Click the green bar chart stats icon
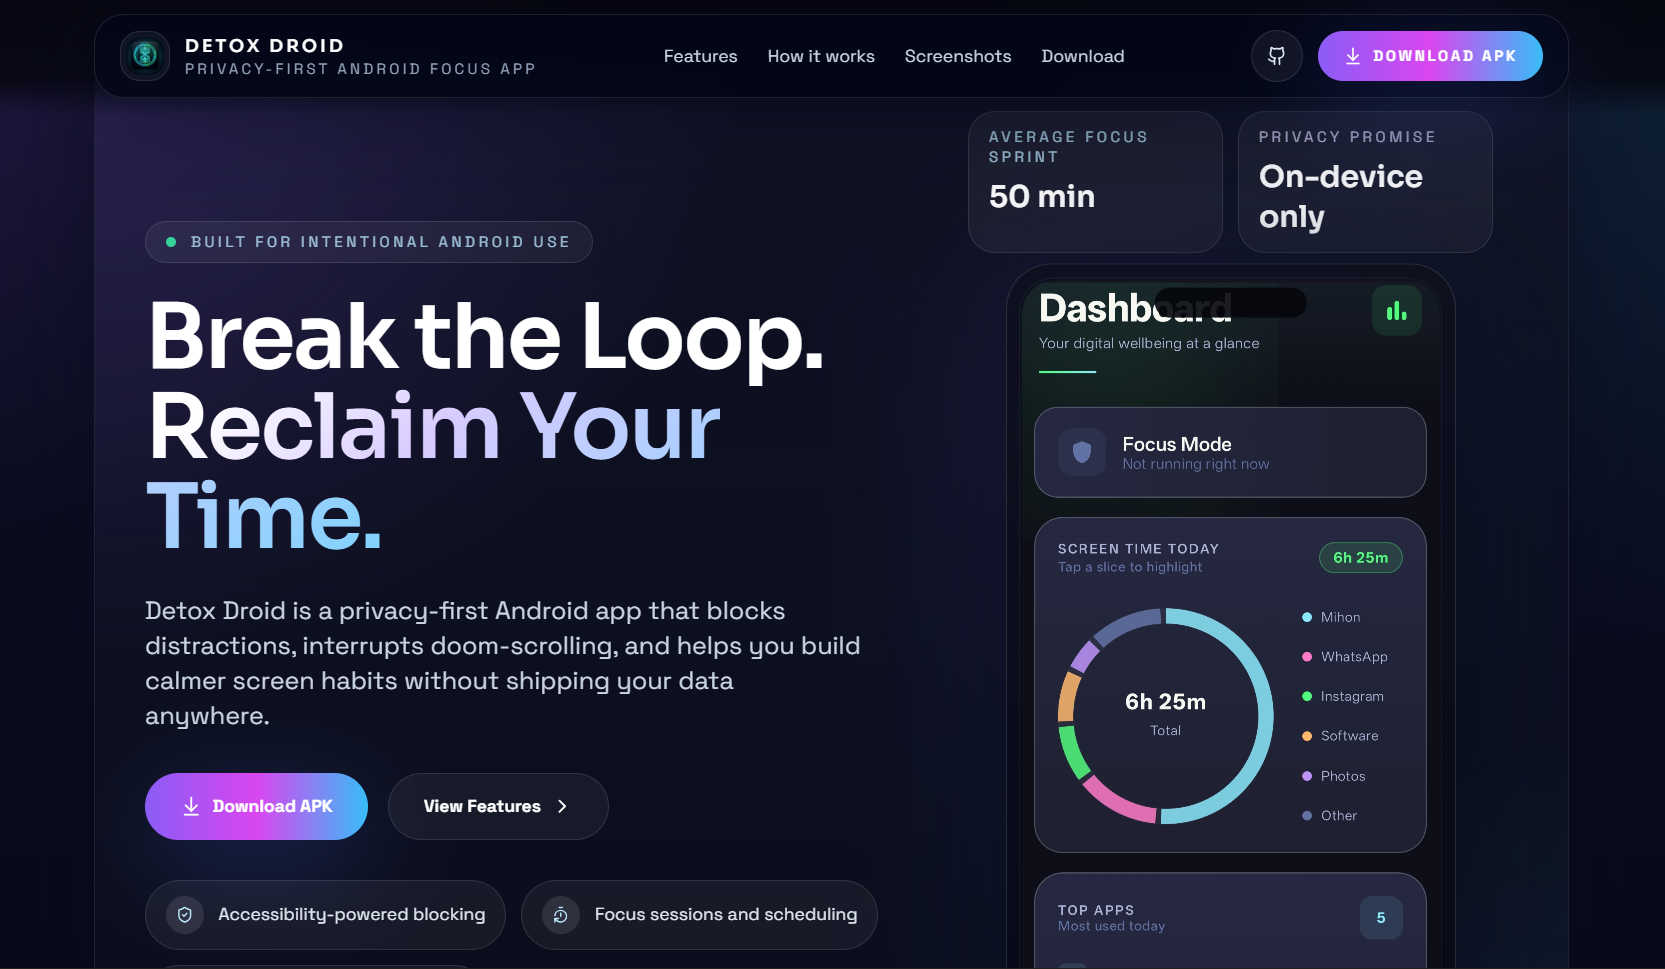The height and width of the screenshot is (969, 1665). (1396, 312)
